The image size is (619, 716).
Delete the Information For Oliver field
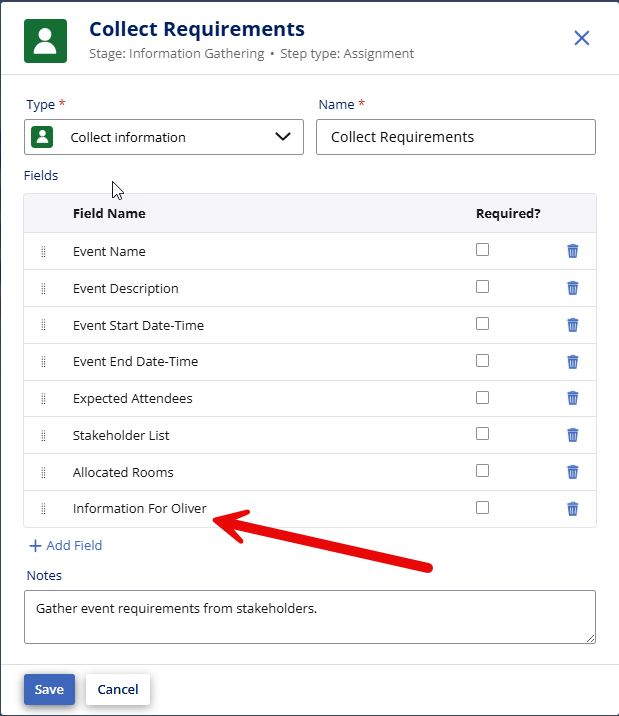(572, 508)
